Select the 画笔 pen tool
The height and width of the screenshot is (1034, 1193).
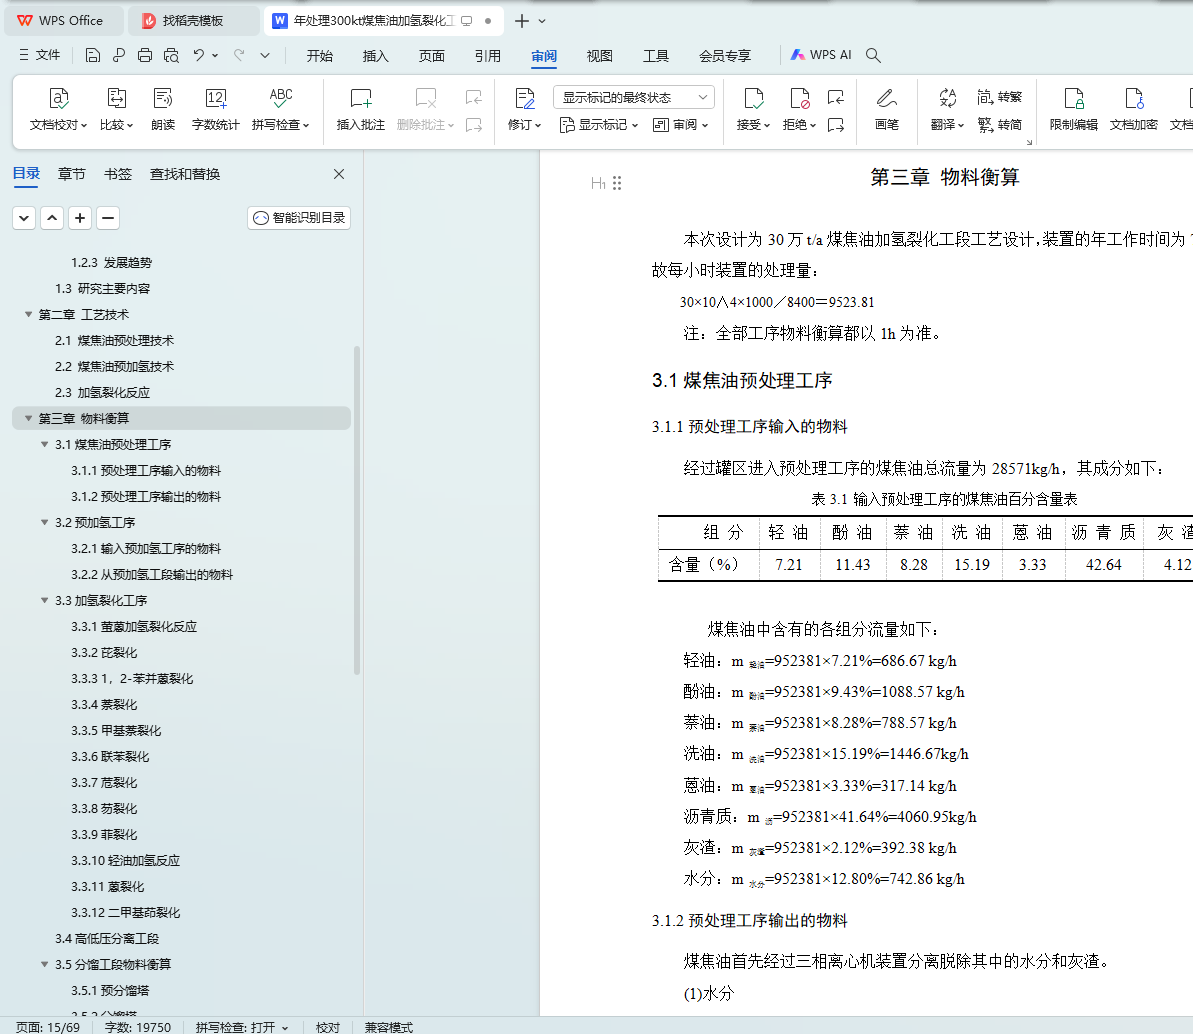coord(886,109)
